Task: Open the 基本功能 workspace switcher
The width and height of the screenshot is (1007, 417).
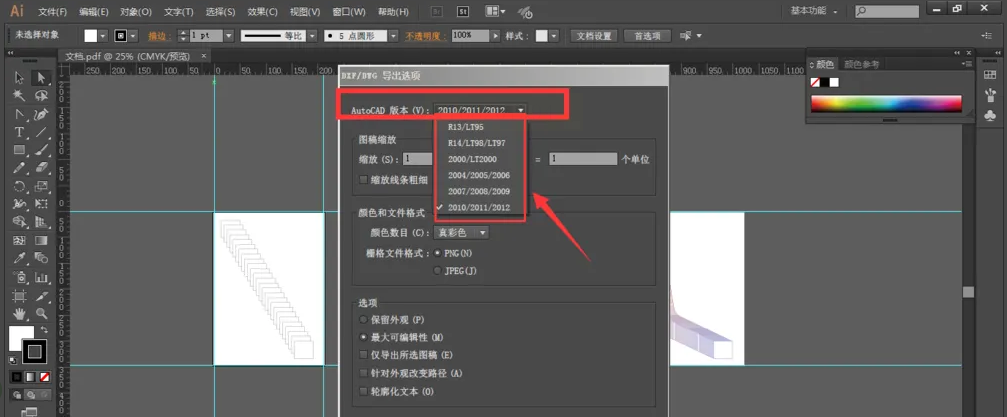Action: (x=814, y=12)
